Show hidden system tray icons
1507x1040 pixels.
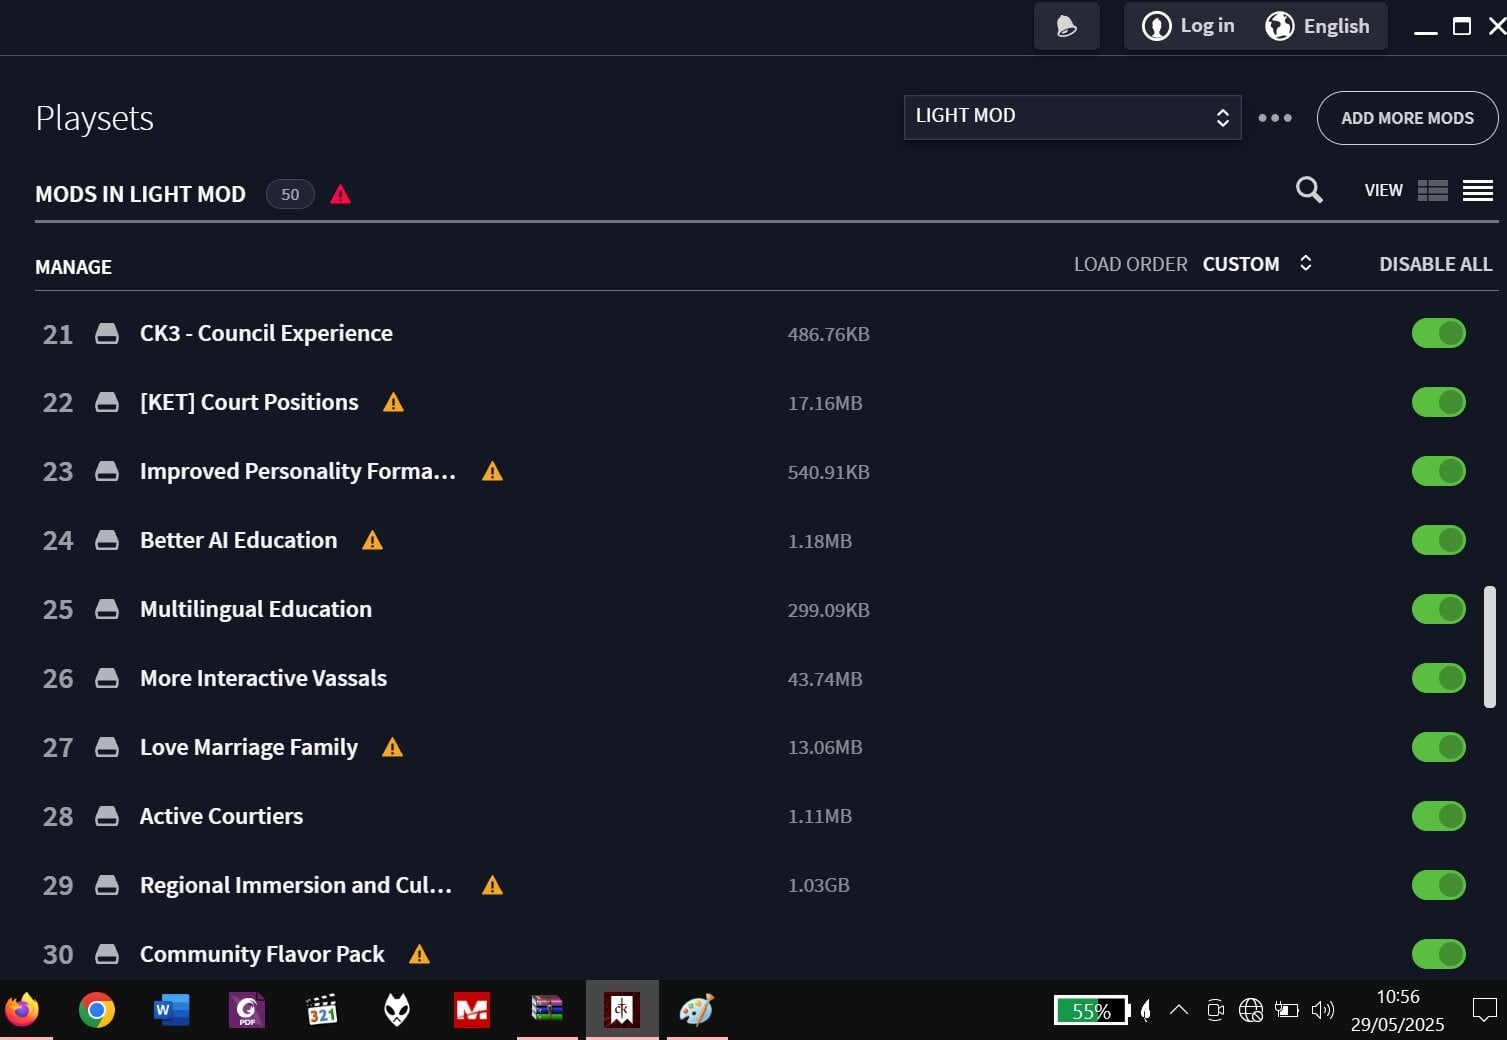(1179, 1010)
